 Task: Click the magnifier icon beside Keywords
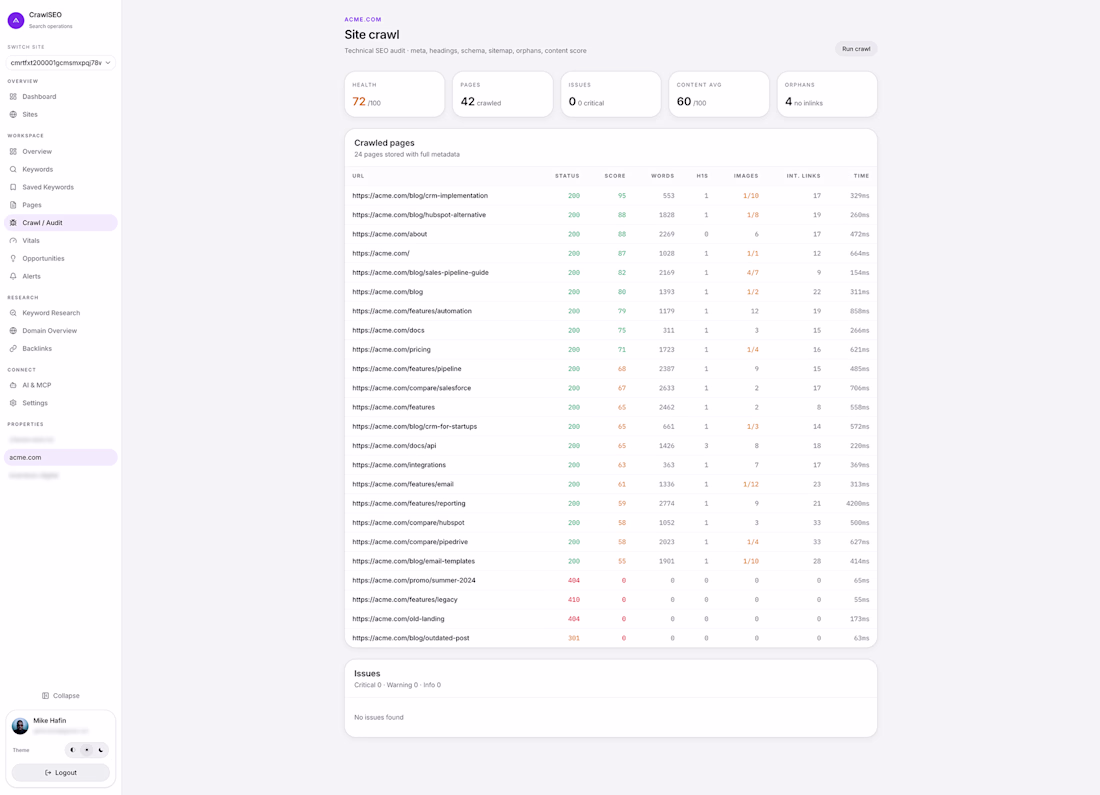[x=13, y=169]
